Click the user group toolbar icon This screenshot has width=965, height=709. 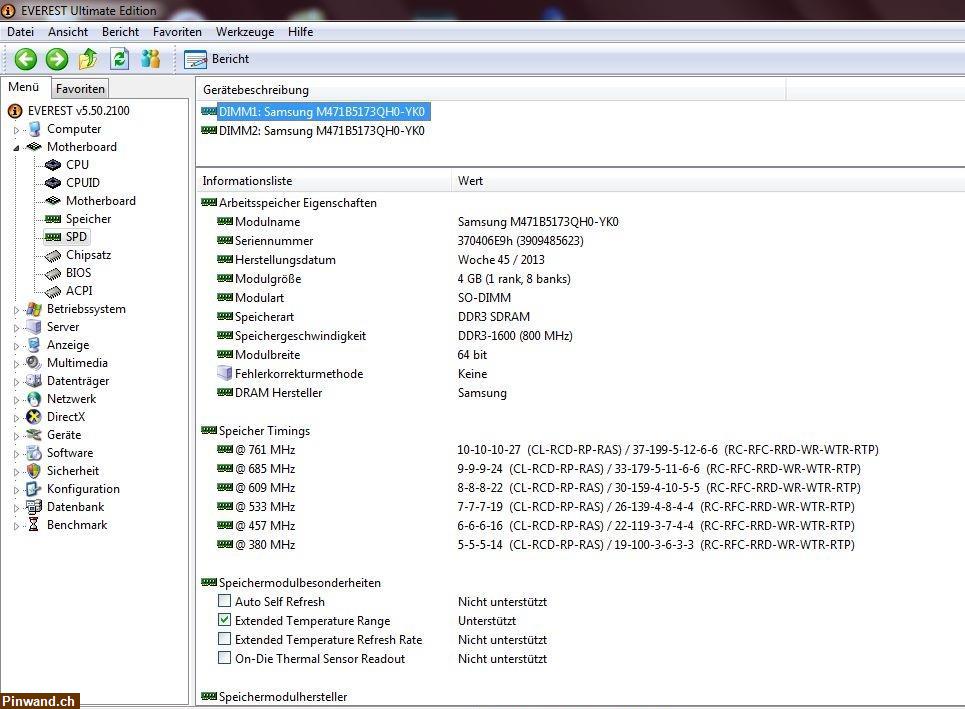coord(150,59)
